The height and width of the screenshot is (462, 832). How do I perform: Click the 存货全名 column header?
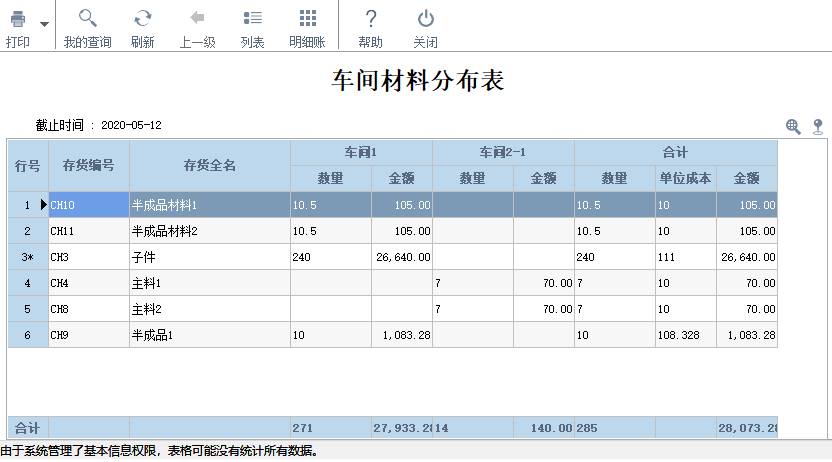pyautogui.click(x=210, y=165)
